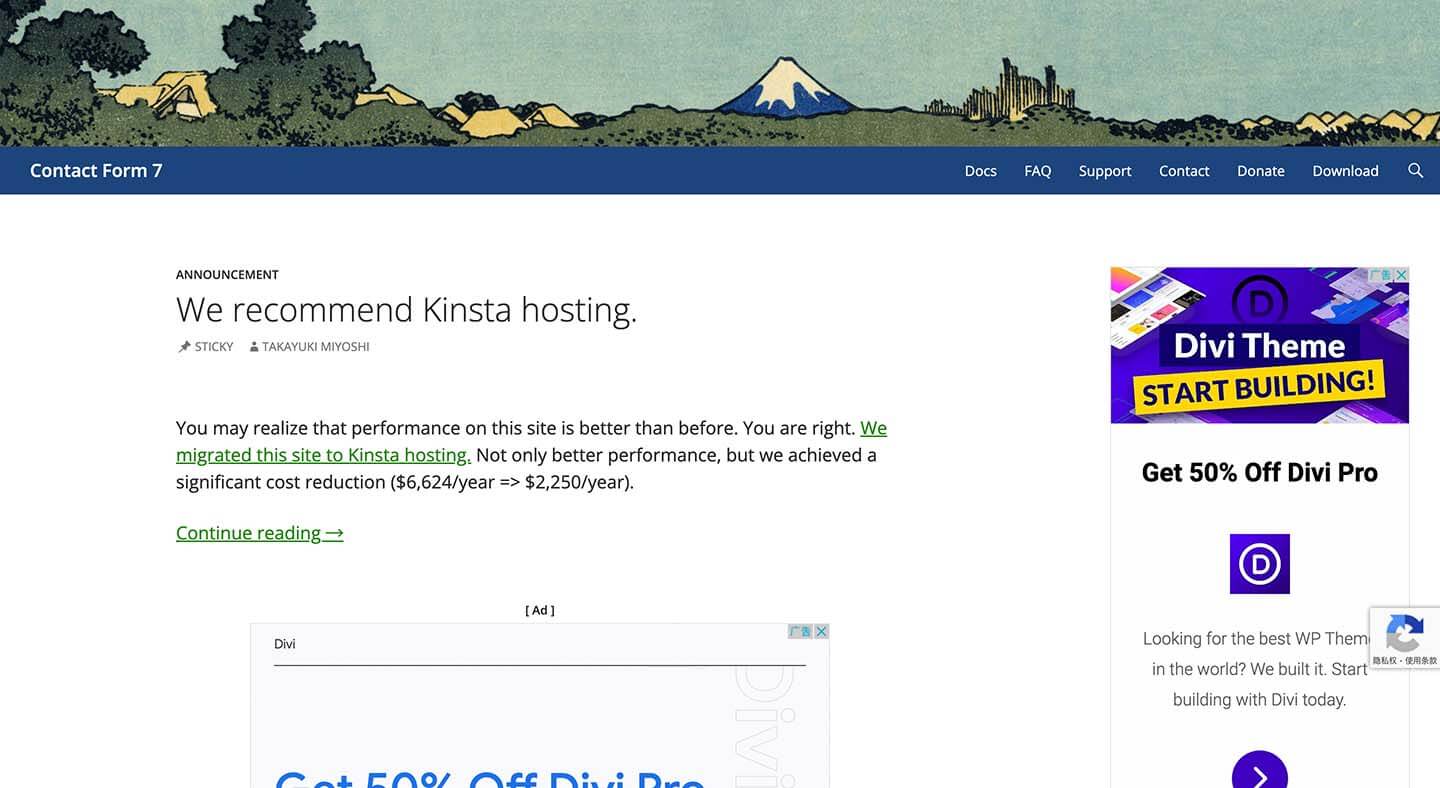Click the STICKY label text
This screenshot has width=1440, height=788.
tap(214, 347)
